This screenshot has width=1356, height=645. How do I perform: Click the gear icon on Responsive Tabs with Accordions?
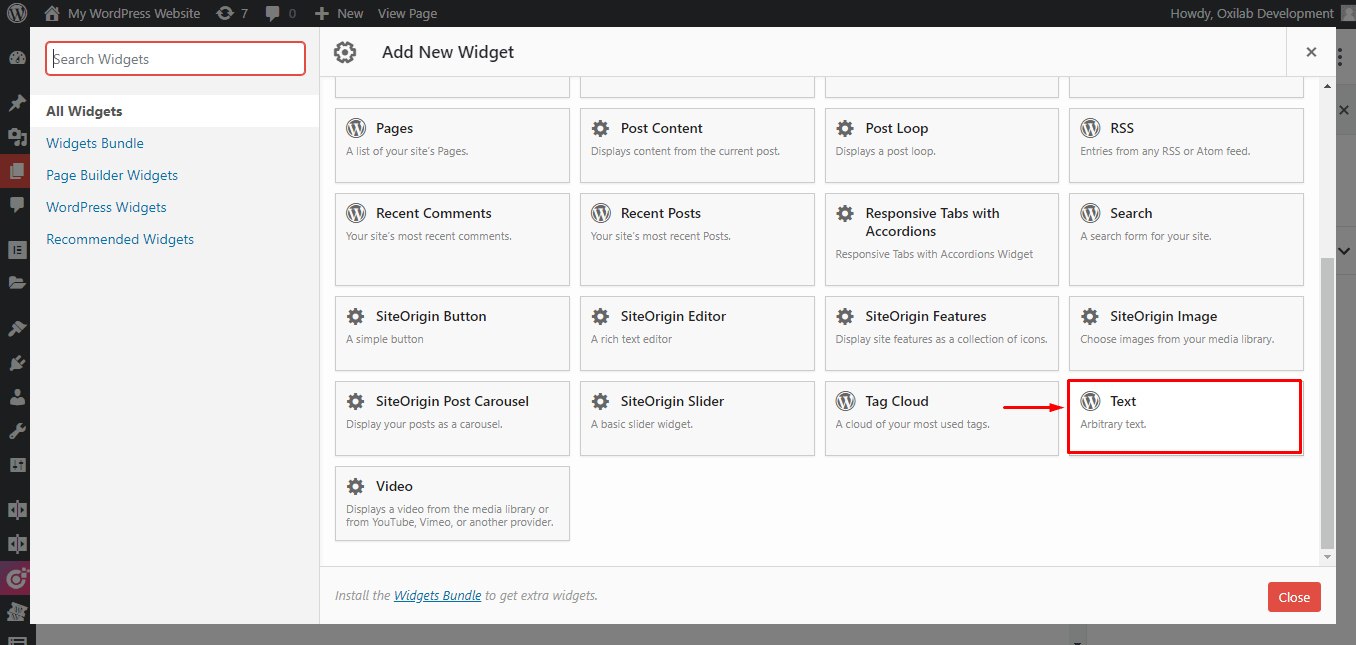tap(845, 213)
